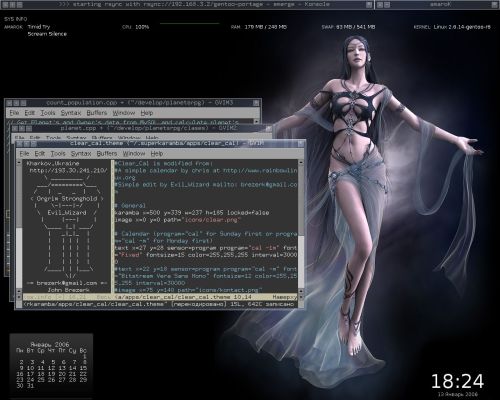This screenshot has width=500, height=400.
Task: Click the brezerk@gmail.com line in left pane
Action: 67,283
